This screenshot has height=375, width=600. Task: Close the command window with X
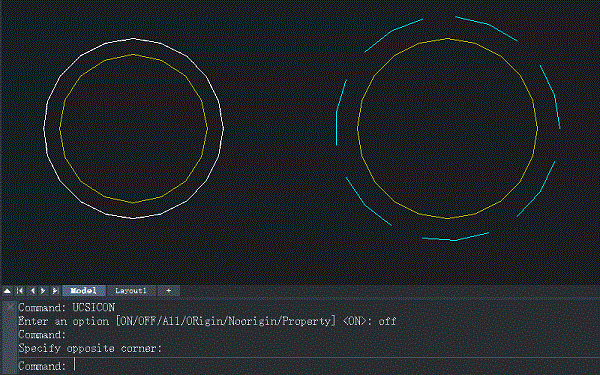coord(10,307)
